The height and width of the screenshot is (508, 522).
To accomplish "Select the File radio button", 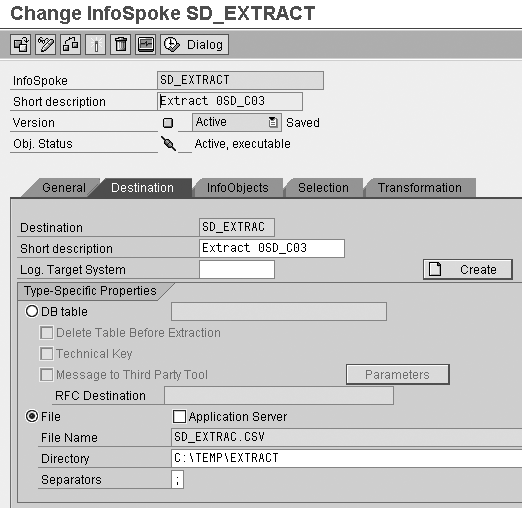I will coord(32,416).
